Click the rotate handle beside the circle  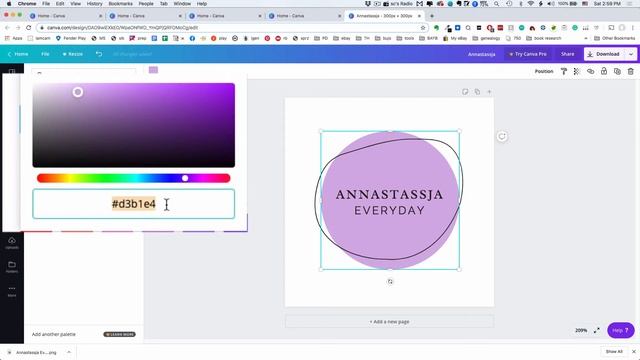[x=502, y=136]
